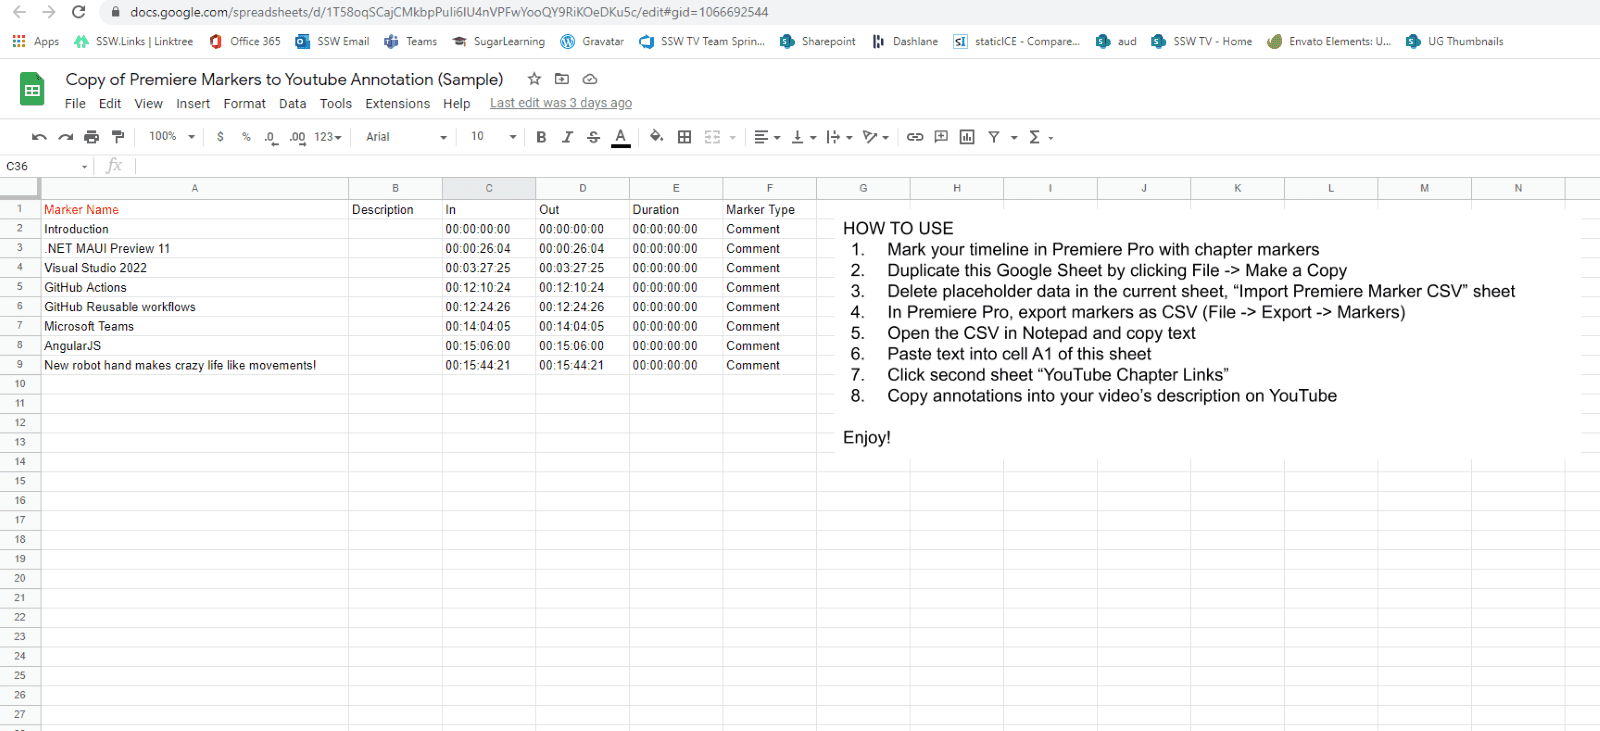Open the fill color picker
Image resolution: width=1600 pixels, height=731 pixels.
[x=656, y=137]
